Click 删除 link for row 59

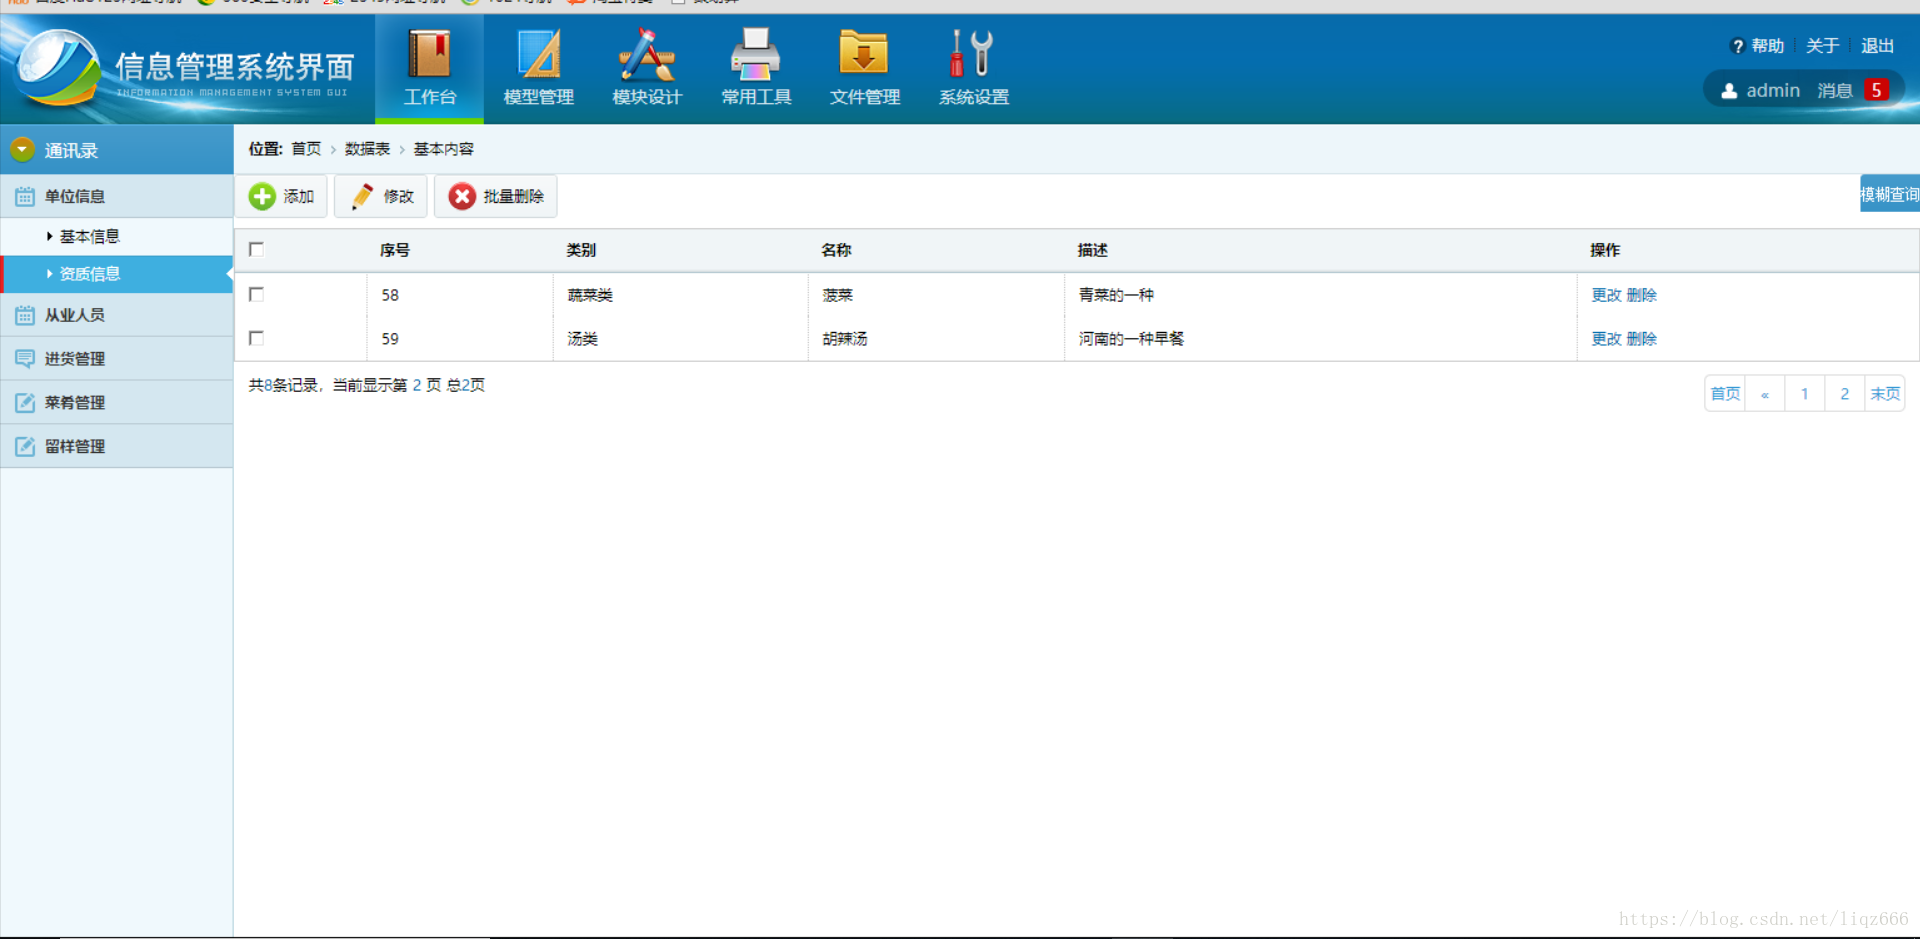tap(1641, 339)
